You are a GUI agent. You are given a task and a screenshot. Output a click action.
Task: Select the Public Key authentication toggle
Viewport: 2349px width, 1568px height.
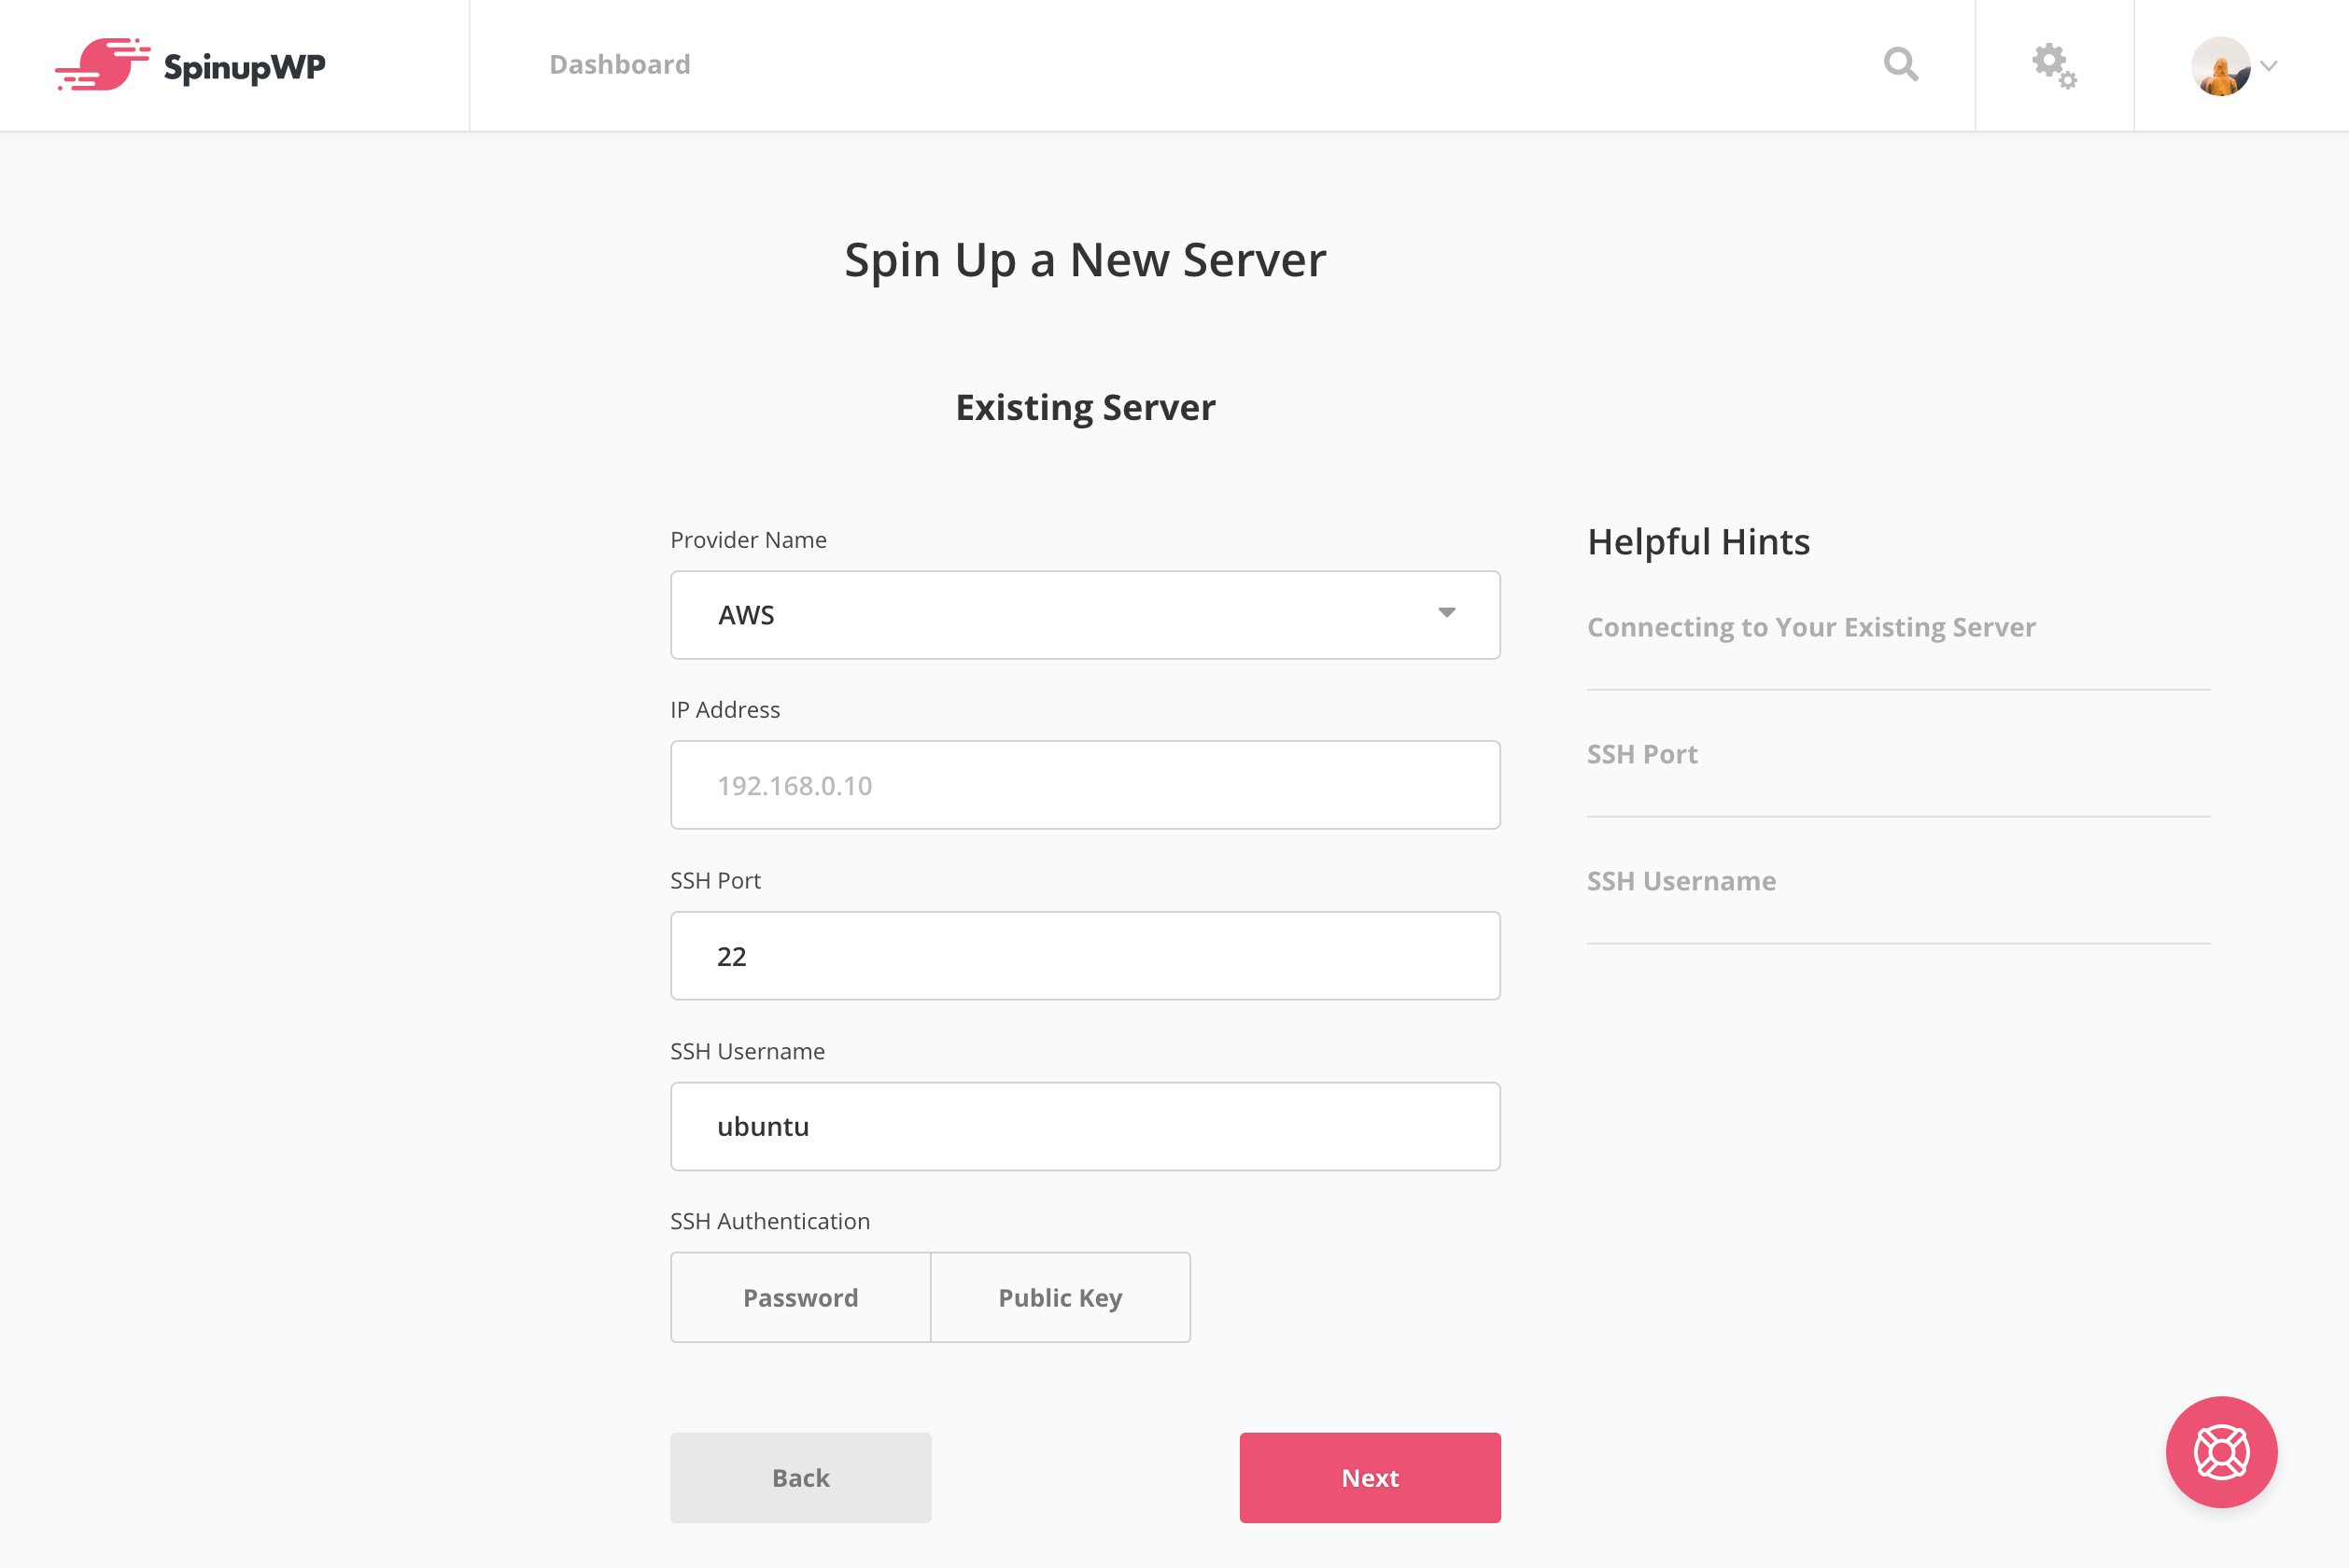1059,1296
